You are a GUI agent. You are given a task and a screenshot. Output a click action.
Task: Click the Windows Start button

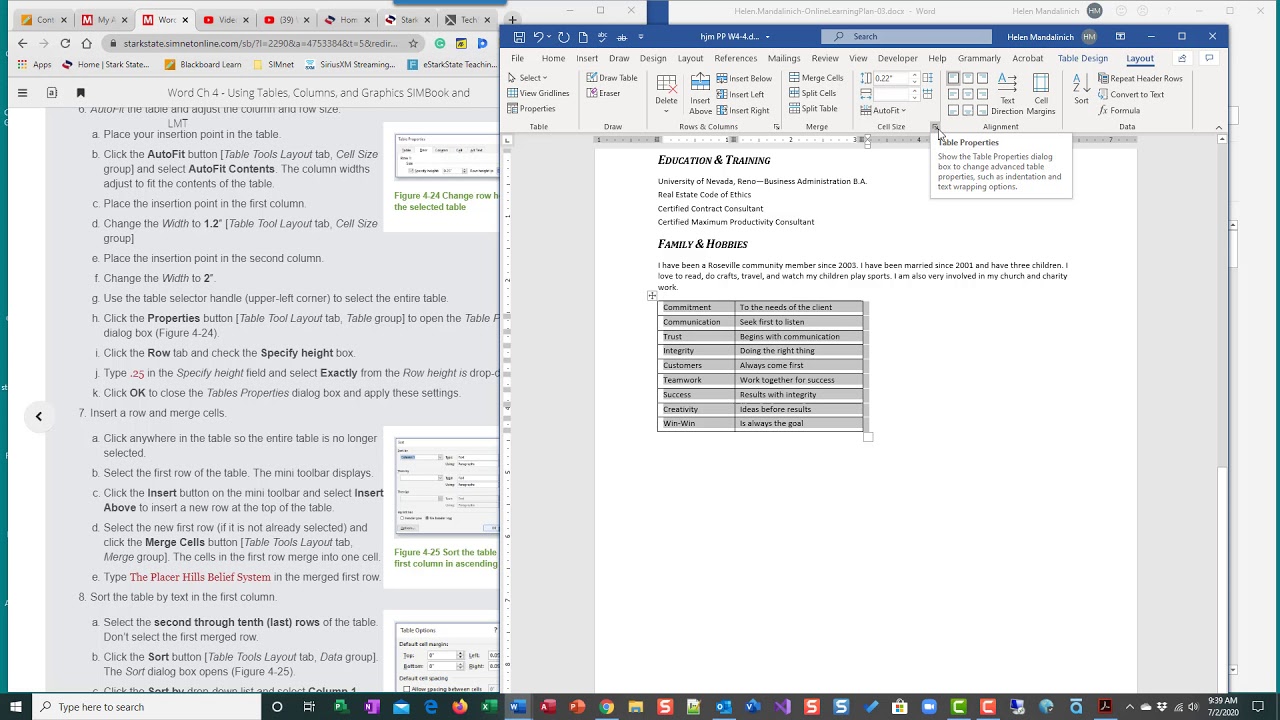(15, 707)
